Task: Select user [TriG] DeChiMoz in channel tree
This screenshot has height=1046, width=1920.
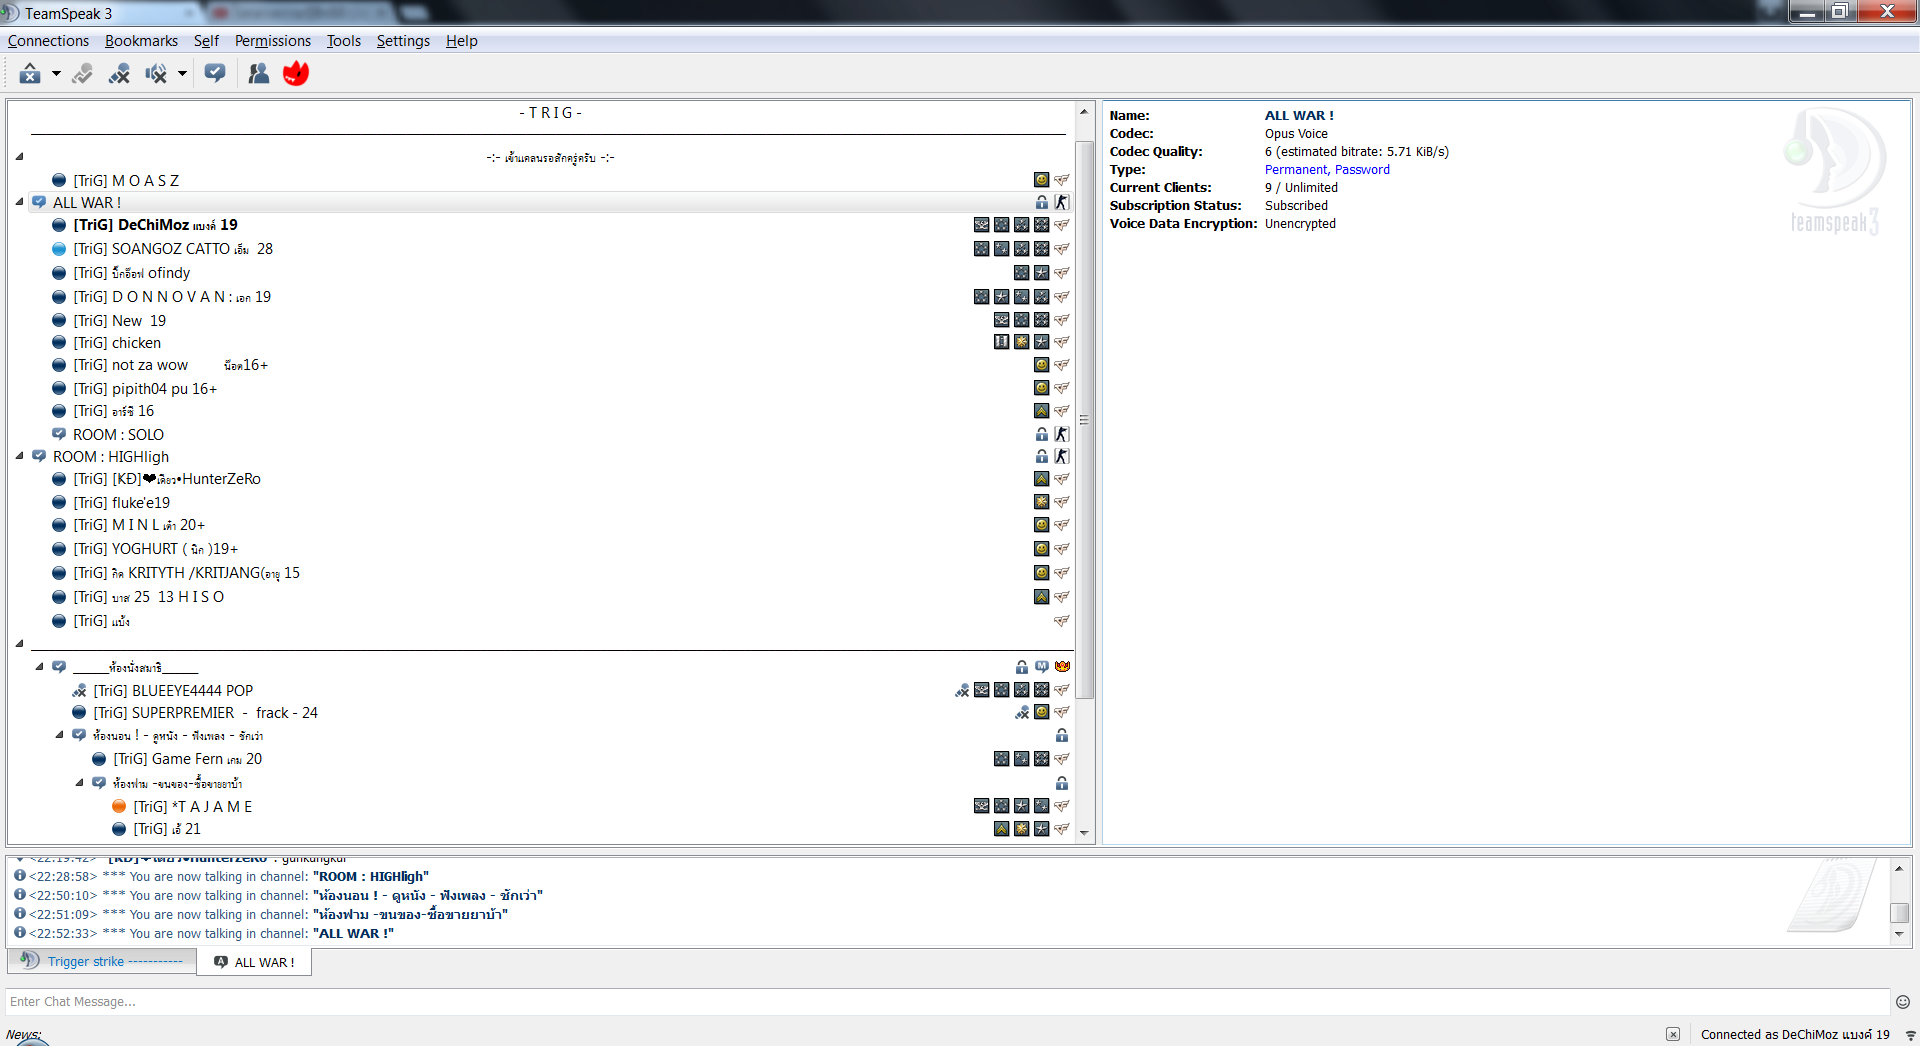Action: tap(155, 225)
